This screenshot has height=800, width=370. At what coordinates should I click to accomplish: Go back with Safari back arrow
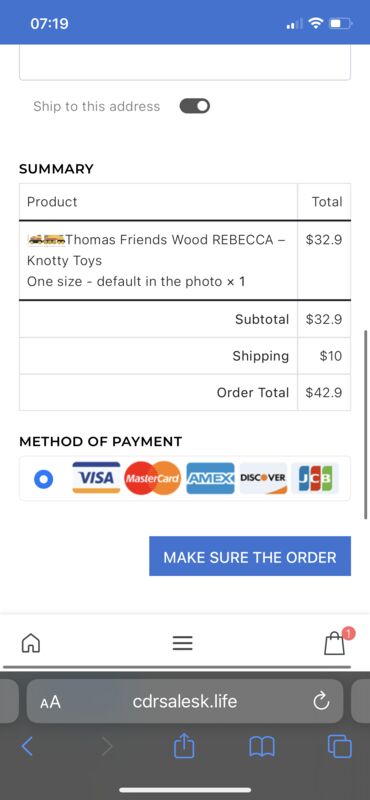(27, 747)
